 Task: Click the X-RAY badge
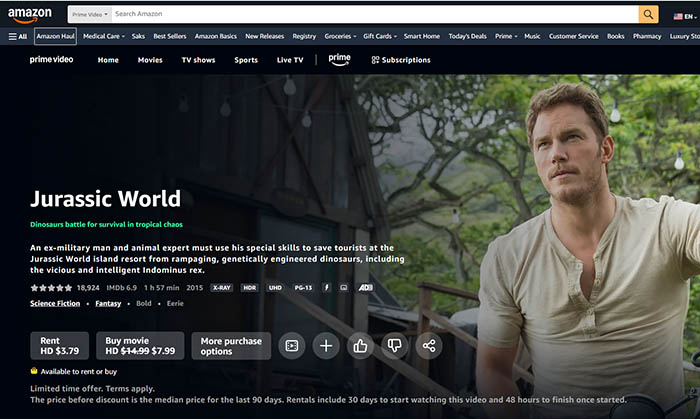click(221, 288)
